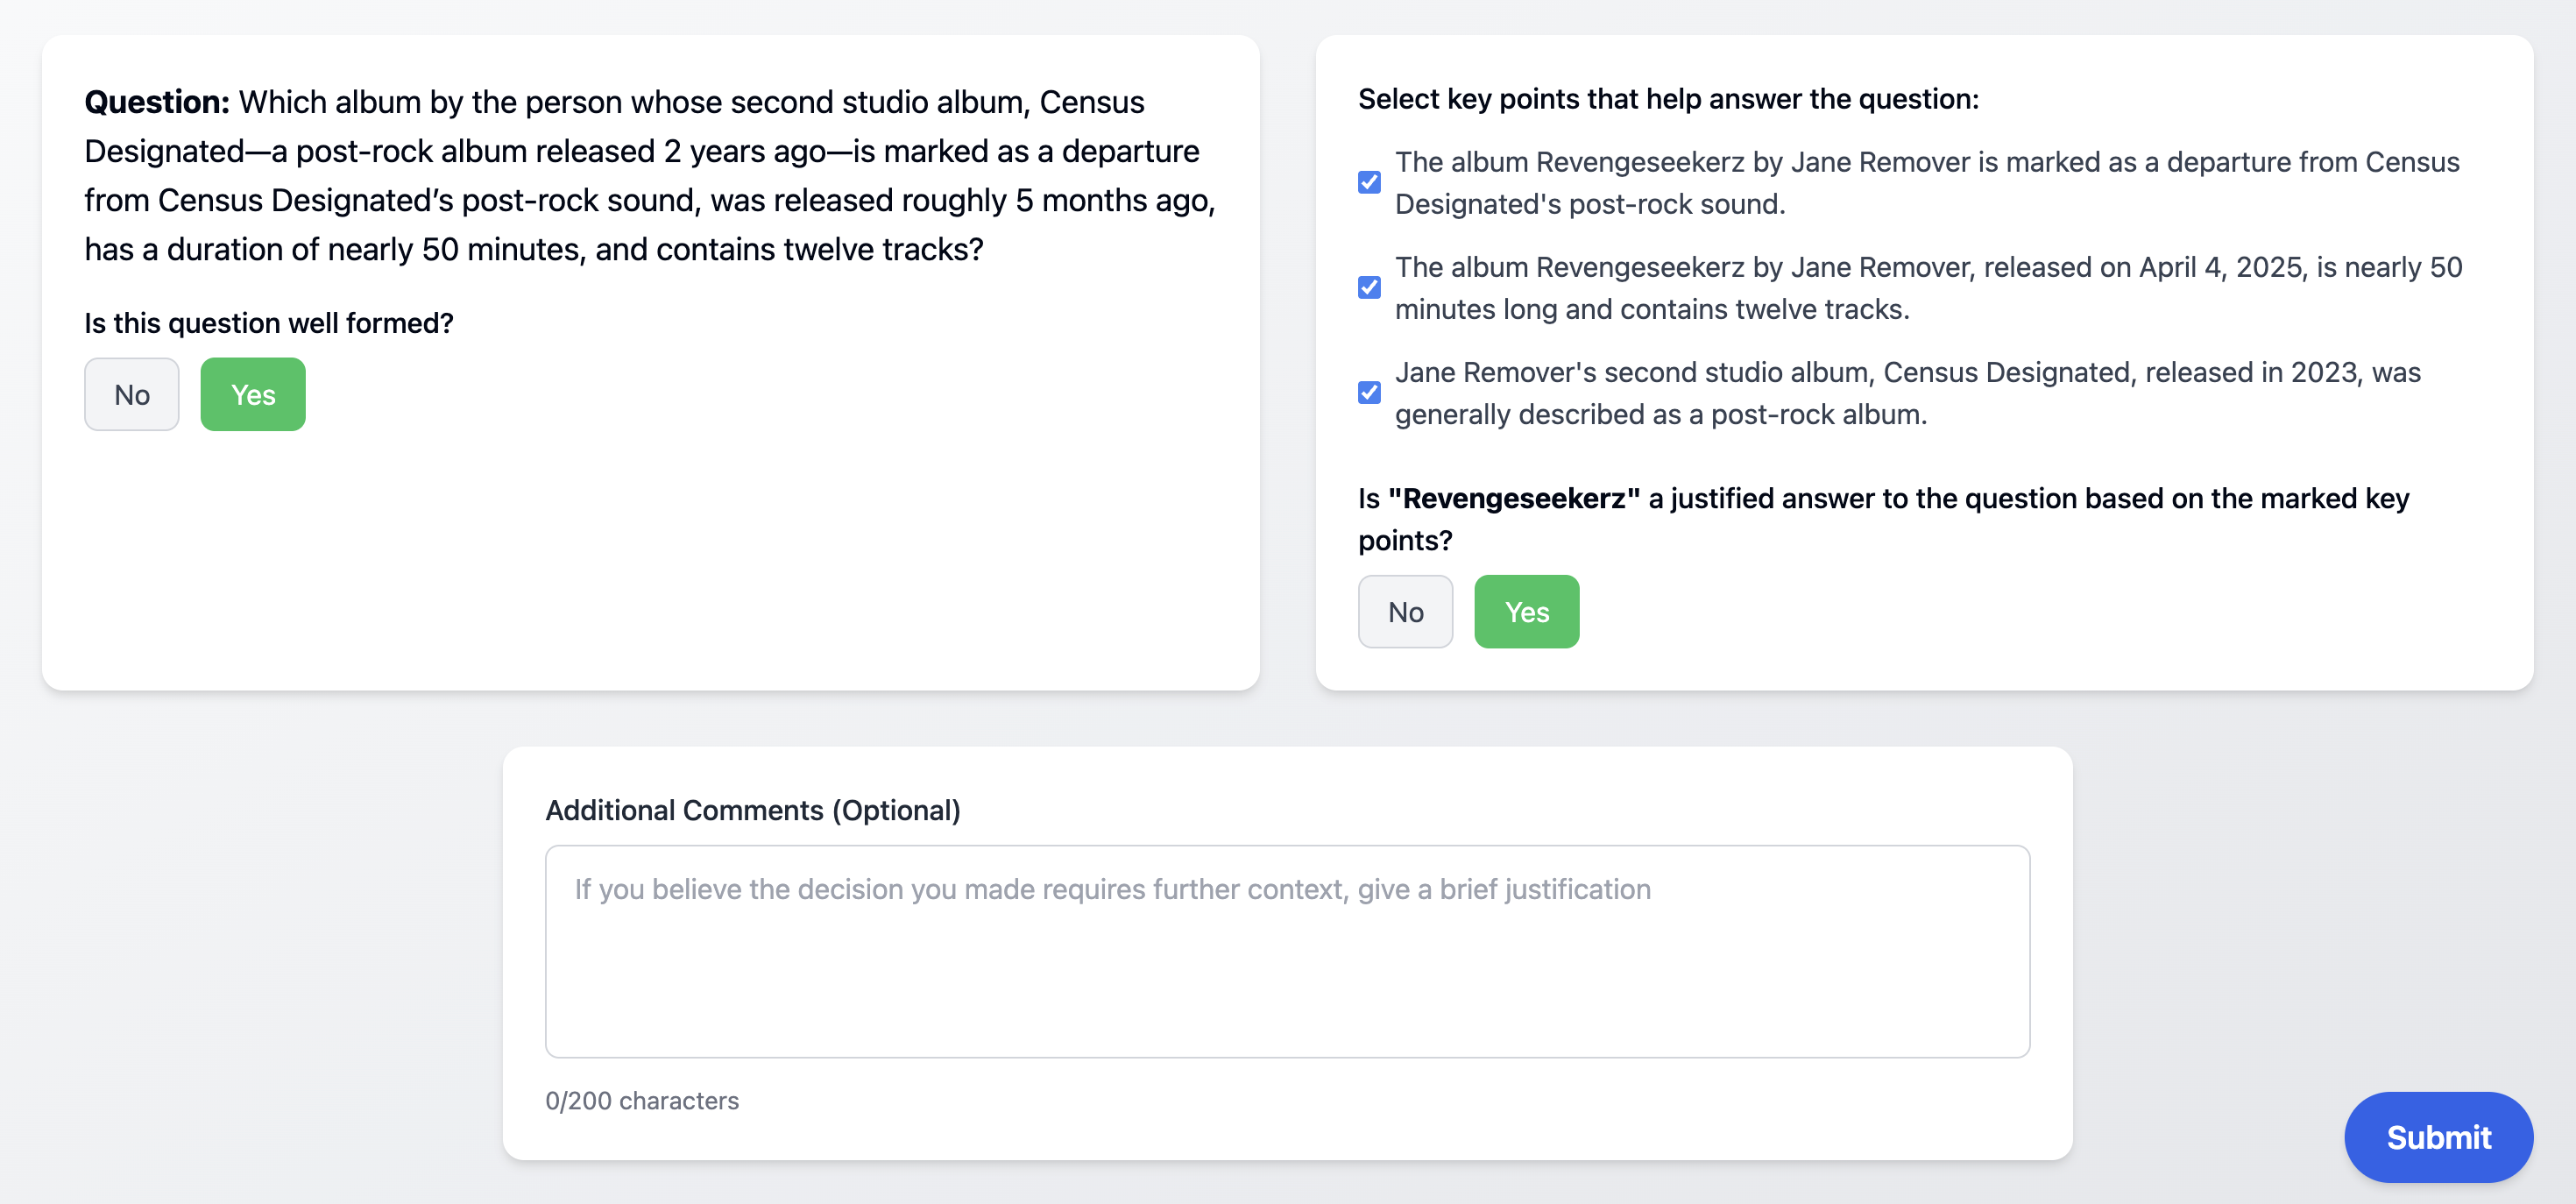Click the bold 'Revengeseekerz' word in the justification prompt
The width and height of the screenshot is (2576, 1204).
coord(1514,498)
